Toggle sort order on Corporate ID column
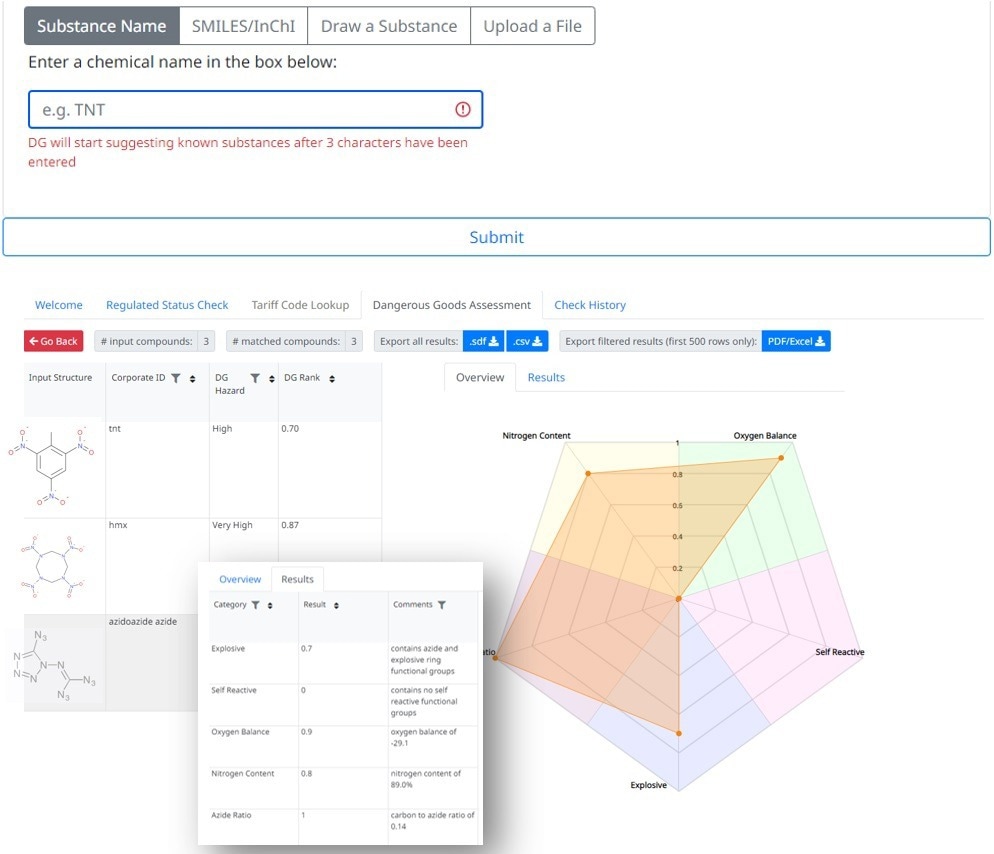Screen dimensions: 994x854 tap(192, 379)
